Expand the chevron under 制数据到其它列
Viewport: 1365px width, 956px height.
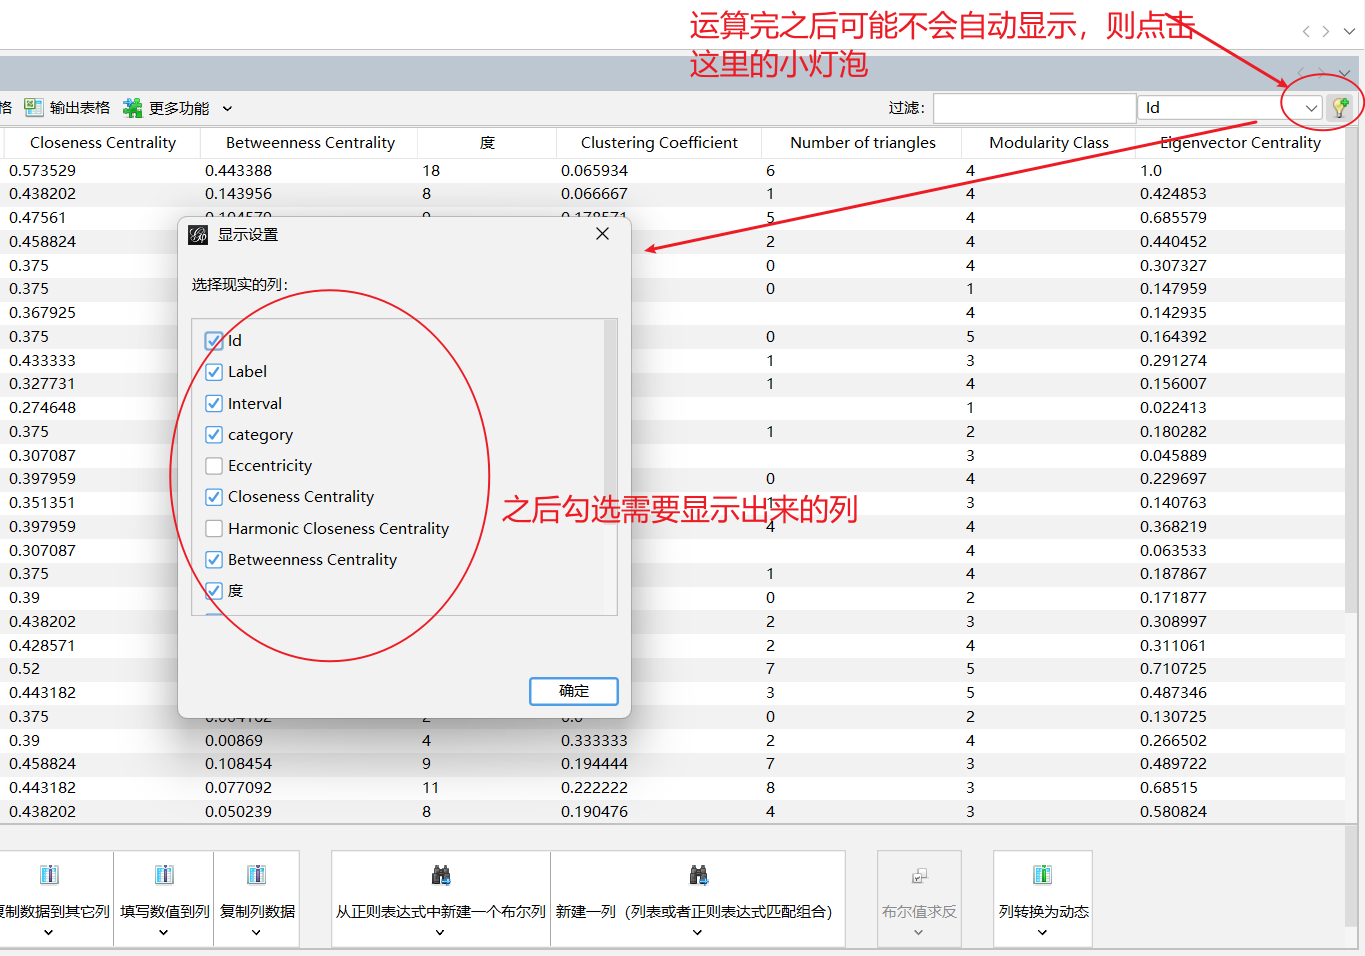pos(48,932)
